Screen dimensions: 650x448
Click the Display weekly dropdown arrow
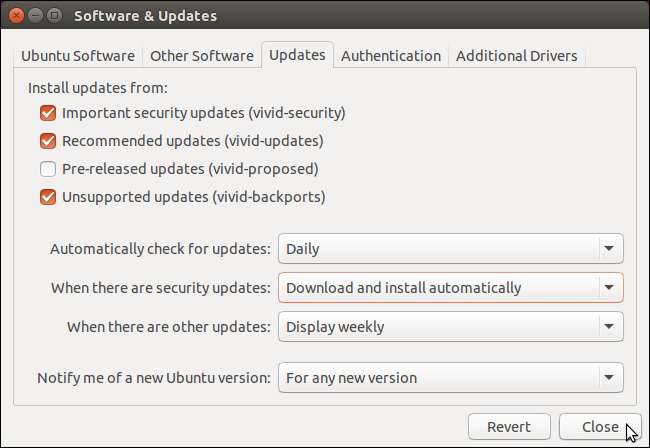(x=608, y=327)
